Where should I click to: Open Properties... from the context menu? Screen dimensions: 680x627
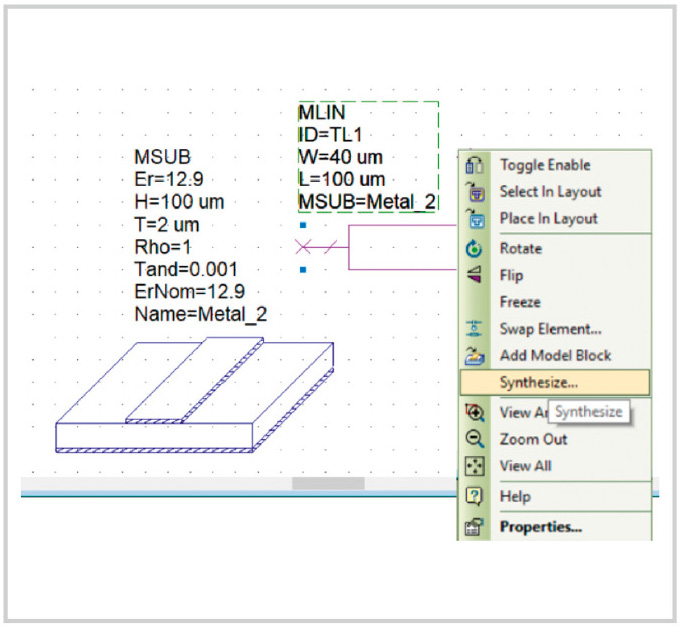pyautogui.click(x=541, y=526)
